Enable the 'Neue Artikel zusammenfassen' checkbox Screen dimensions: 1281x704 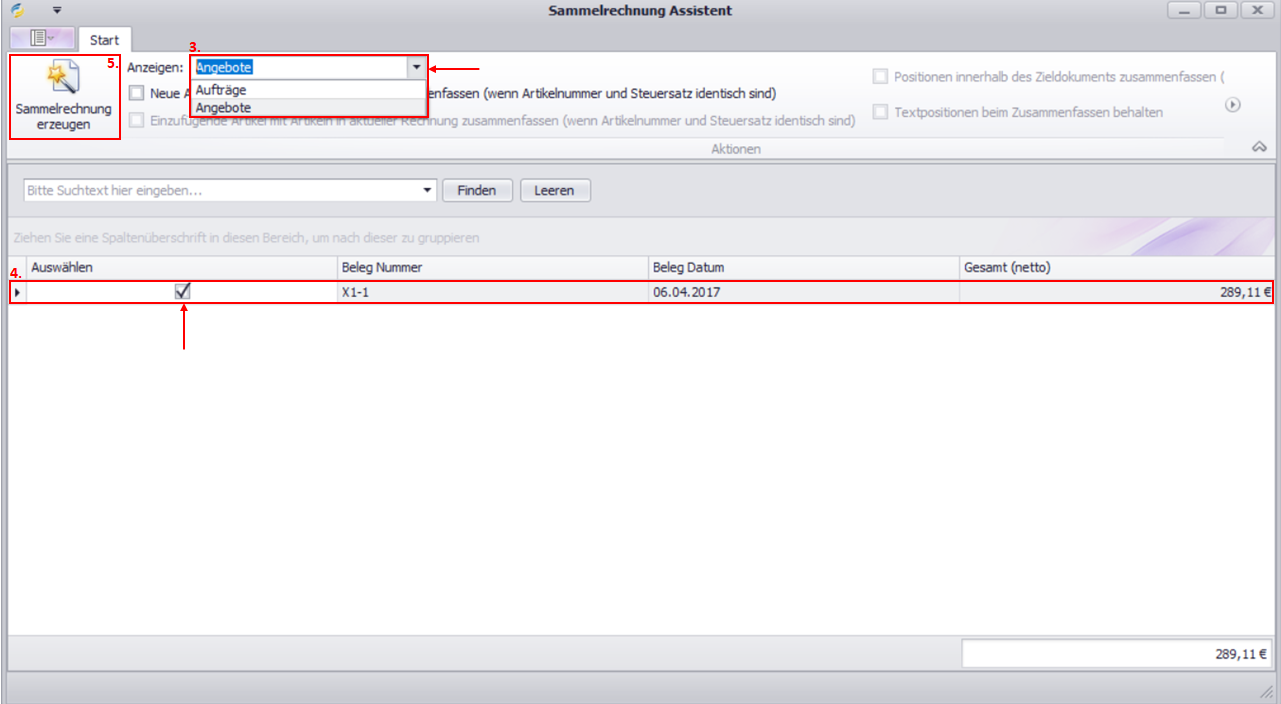[137, 94]
